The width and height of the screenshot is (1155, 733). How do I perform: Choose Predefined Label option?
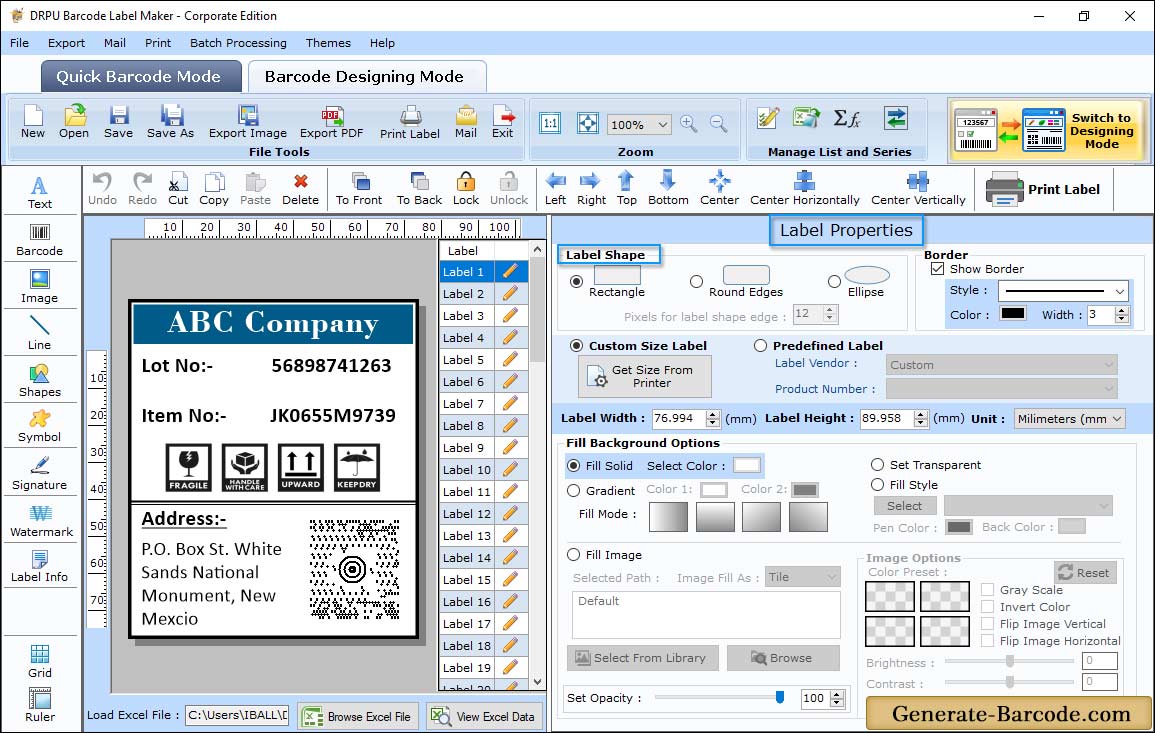760,346
